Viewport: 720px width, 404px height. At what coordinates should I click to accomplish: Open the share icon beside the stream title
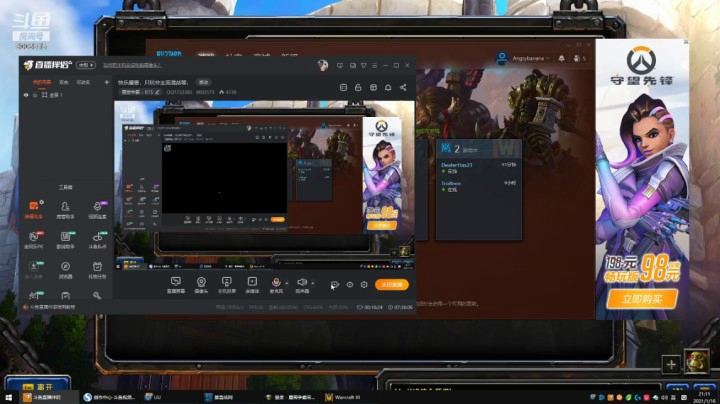403,87
